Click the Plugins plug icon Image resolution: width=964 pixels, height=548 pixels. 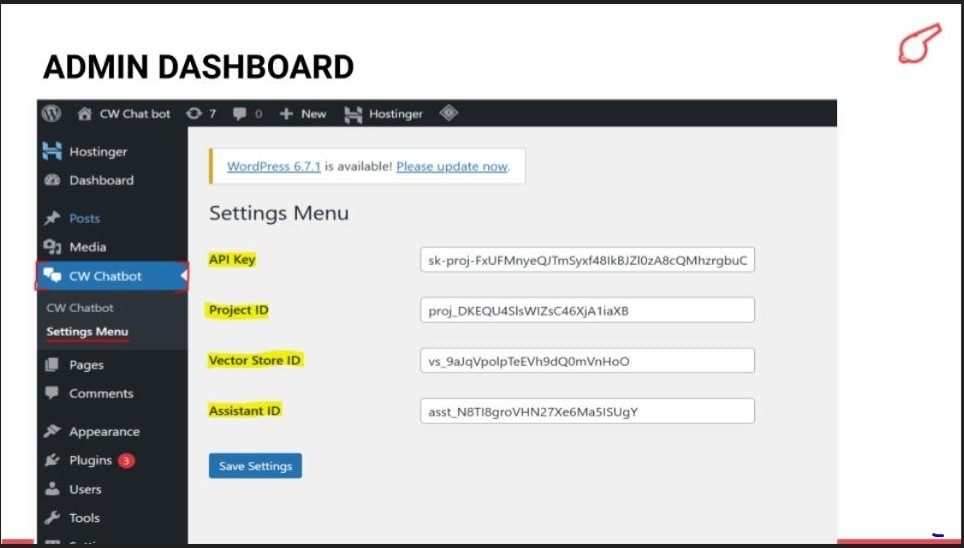(52, 460)
